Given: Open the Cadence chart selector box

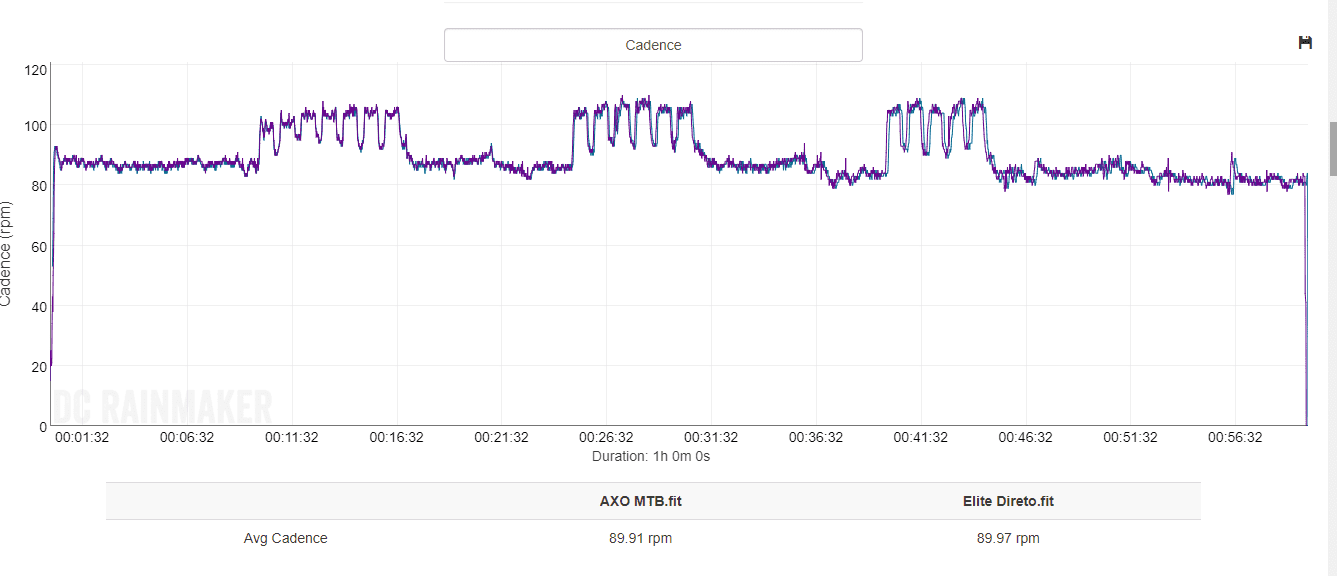Looking at the screenshot, I should click(653, 45).
